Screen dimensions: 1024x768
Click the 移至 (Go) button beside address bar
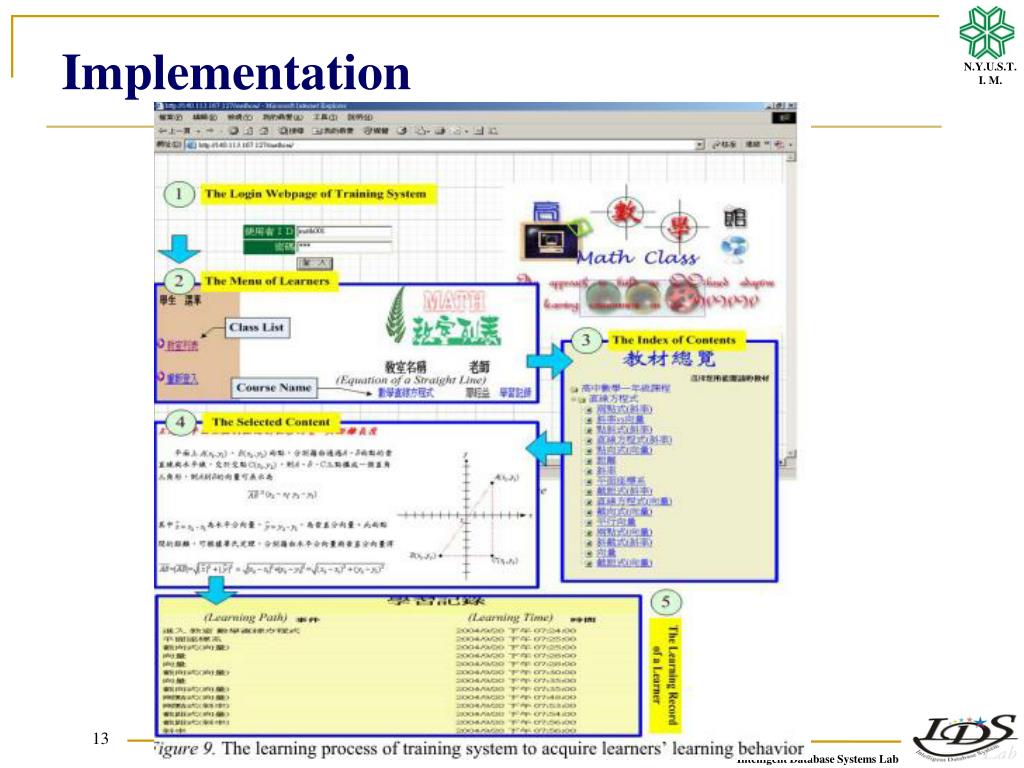[x=725, y=144]
